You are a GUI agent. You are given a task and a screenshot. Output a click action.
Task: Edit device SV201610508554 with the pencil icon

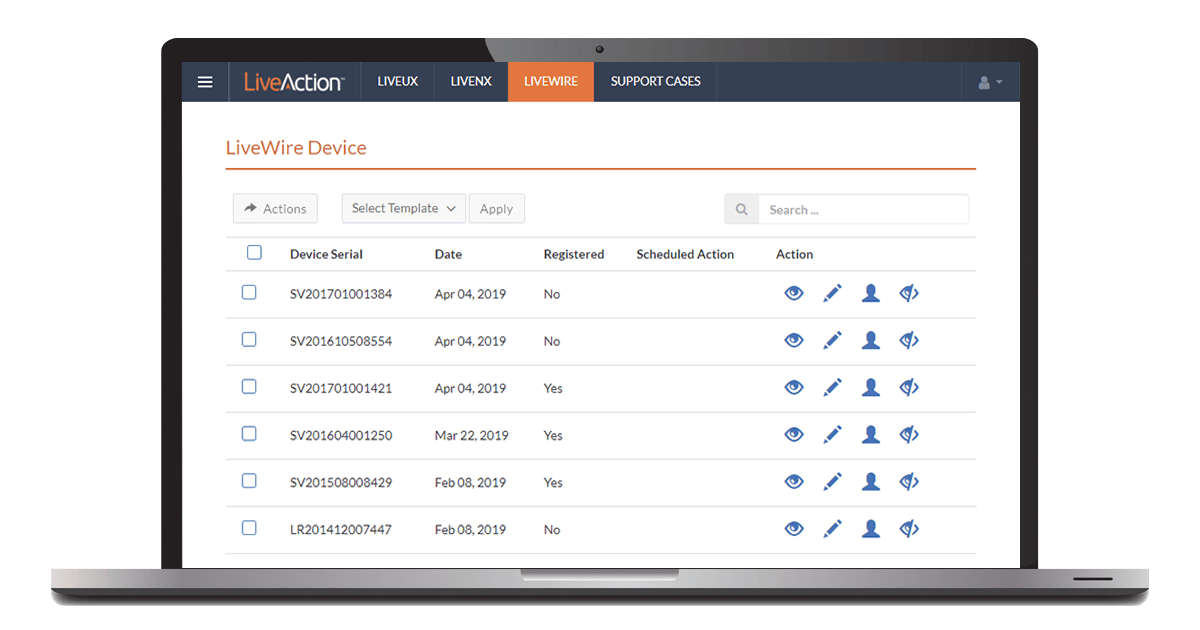tap(832, 340)
